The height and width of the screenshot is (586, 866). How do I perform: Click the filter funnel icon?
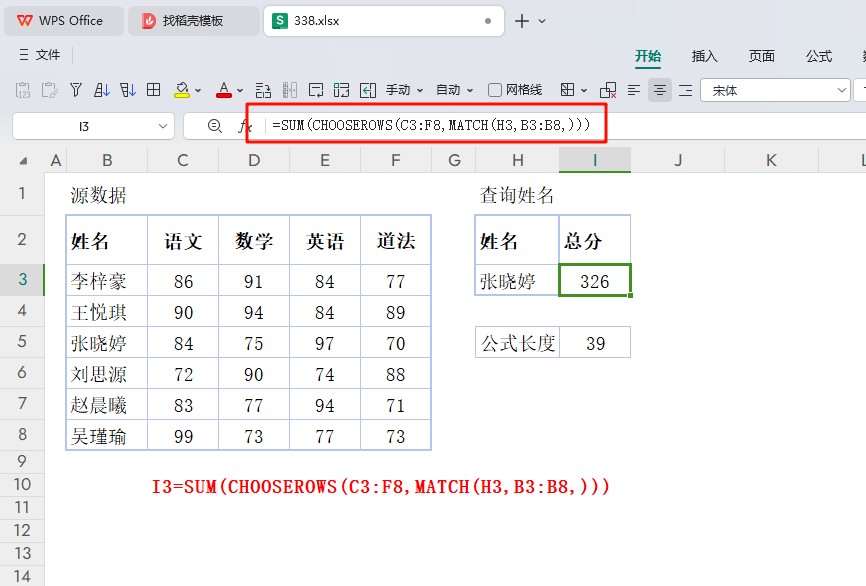pyautogui.click(x=76, y=90)
